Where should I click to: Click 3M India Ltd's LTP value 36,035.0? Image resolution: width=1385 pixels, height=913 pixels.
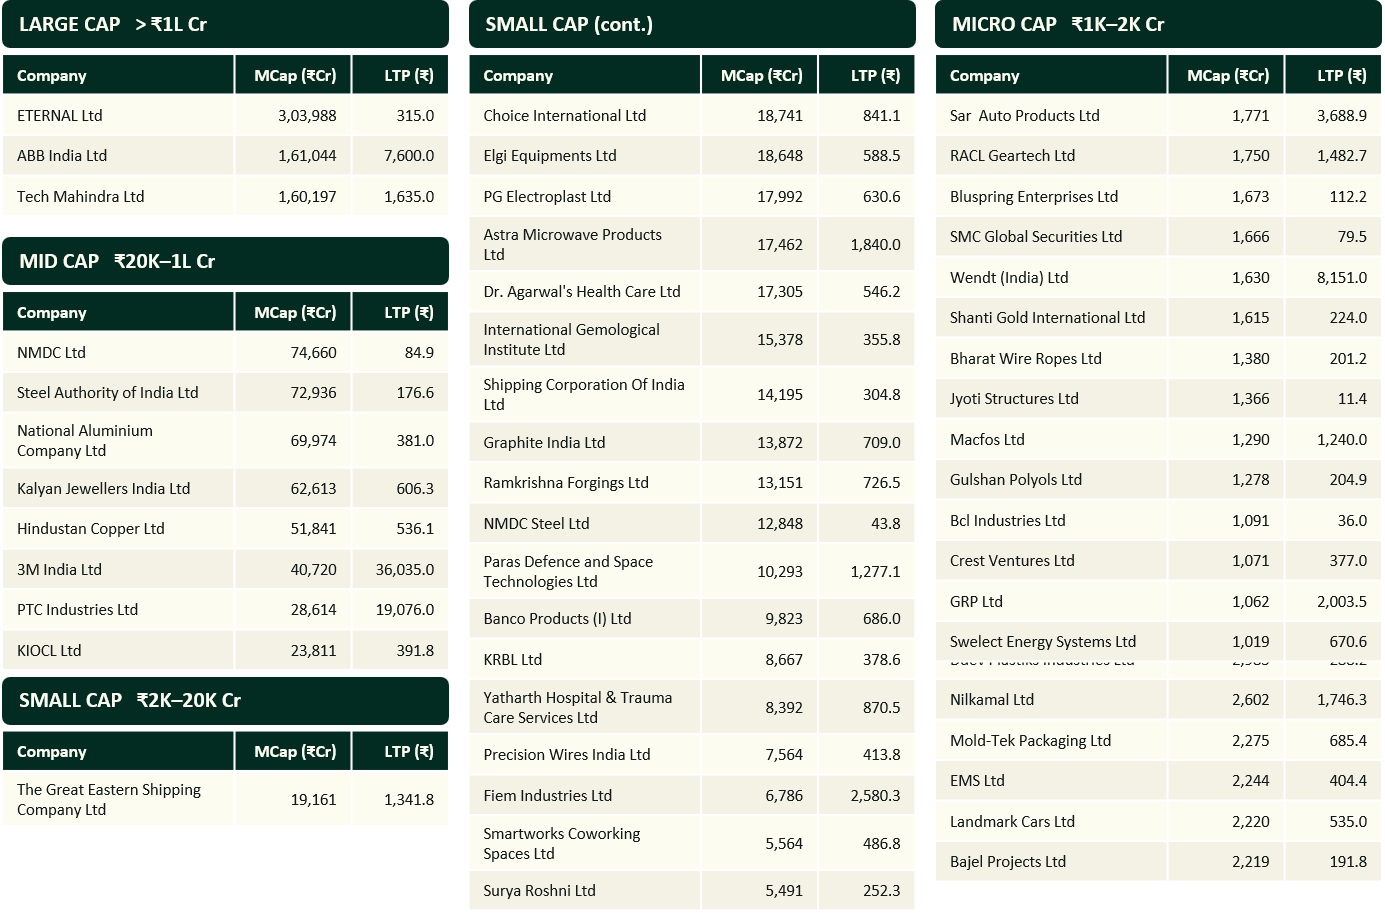point(405,570)
